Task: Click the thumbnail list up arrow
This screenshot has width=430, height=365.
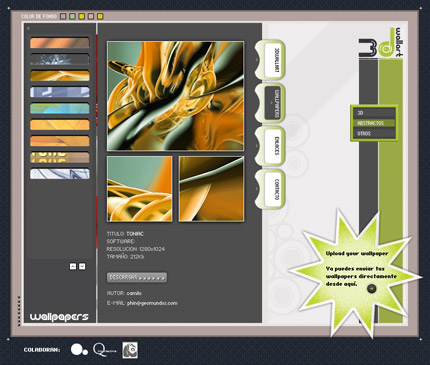Action: pos(73,266)
